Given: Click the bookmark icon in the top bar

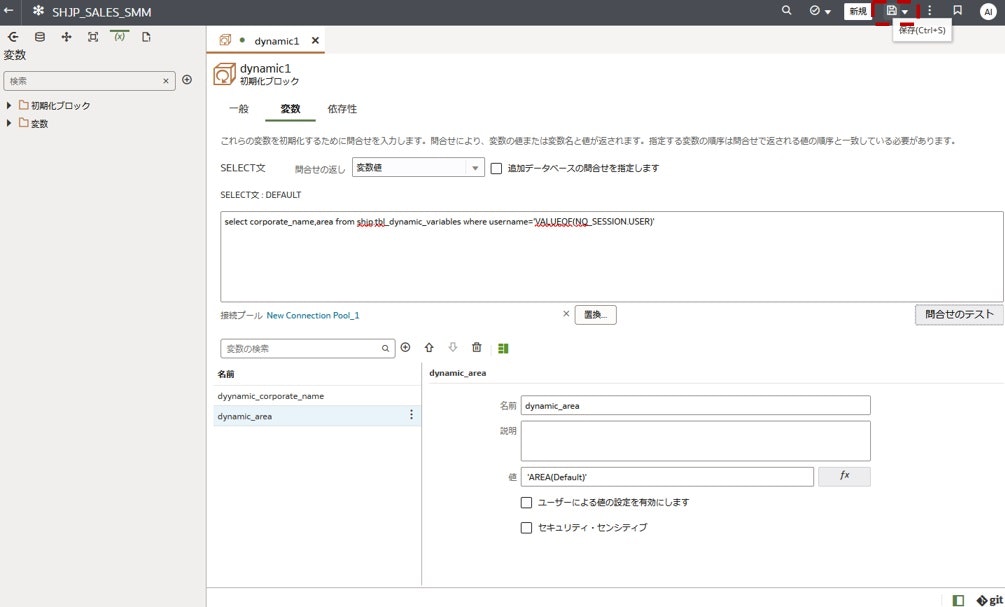Looking at the screenshot, I should tap(958, 11).
